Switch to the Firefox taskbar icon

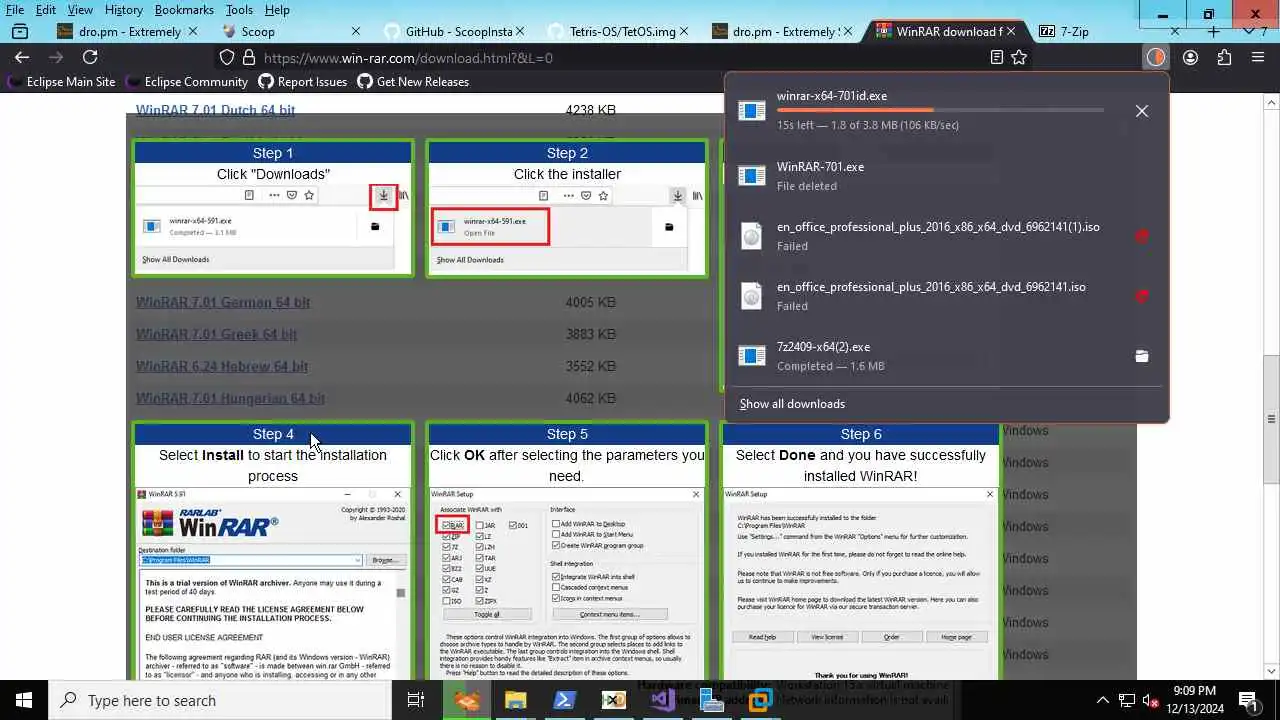click(467, 700)
